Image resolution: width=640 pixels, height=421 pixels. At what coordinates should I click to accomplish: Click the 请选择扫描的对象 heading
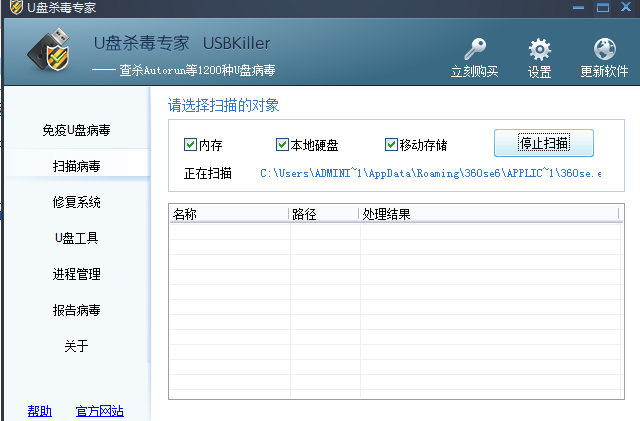[223, 105]
